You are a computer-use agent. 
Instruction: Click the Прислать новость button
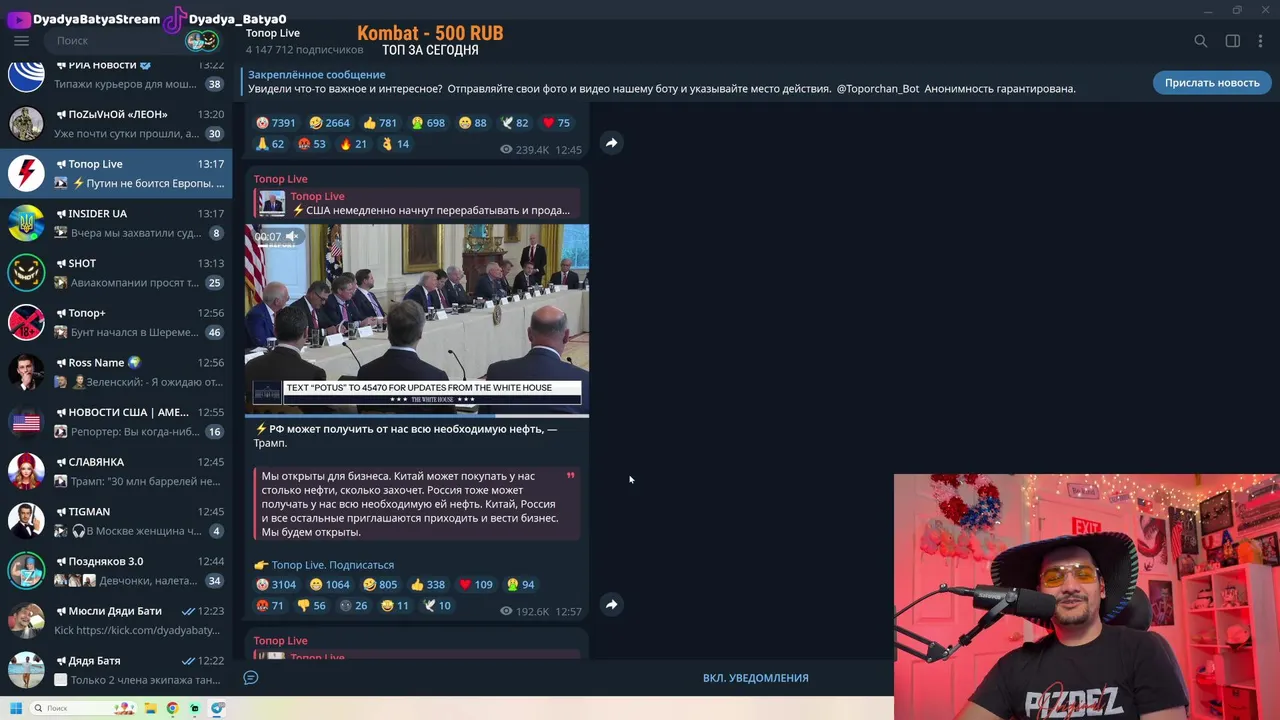[x=1211, y=83]
